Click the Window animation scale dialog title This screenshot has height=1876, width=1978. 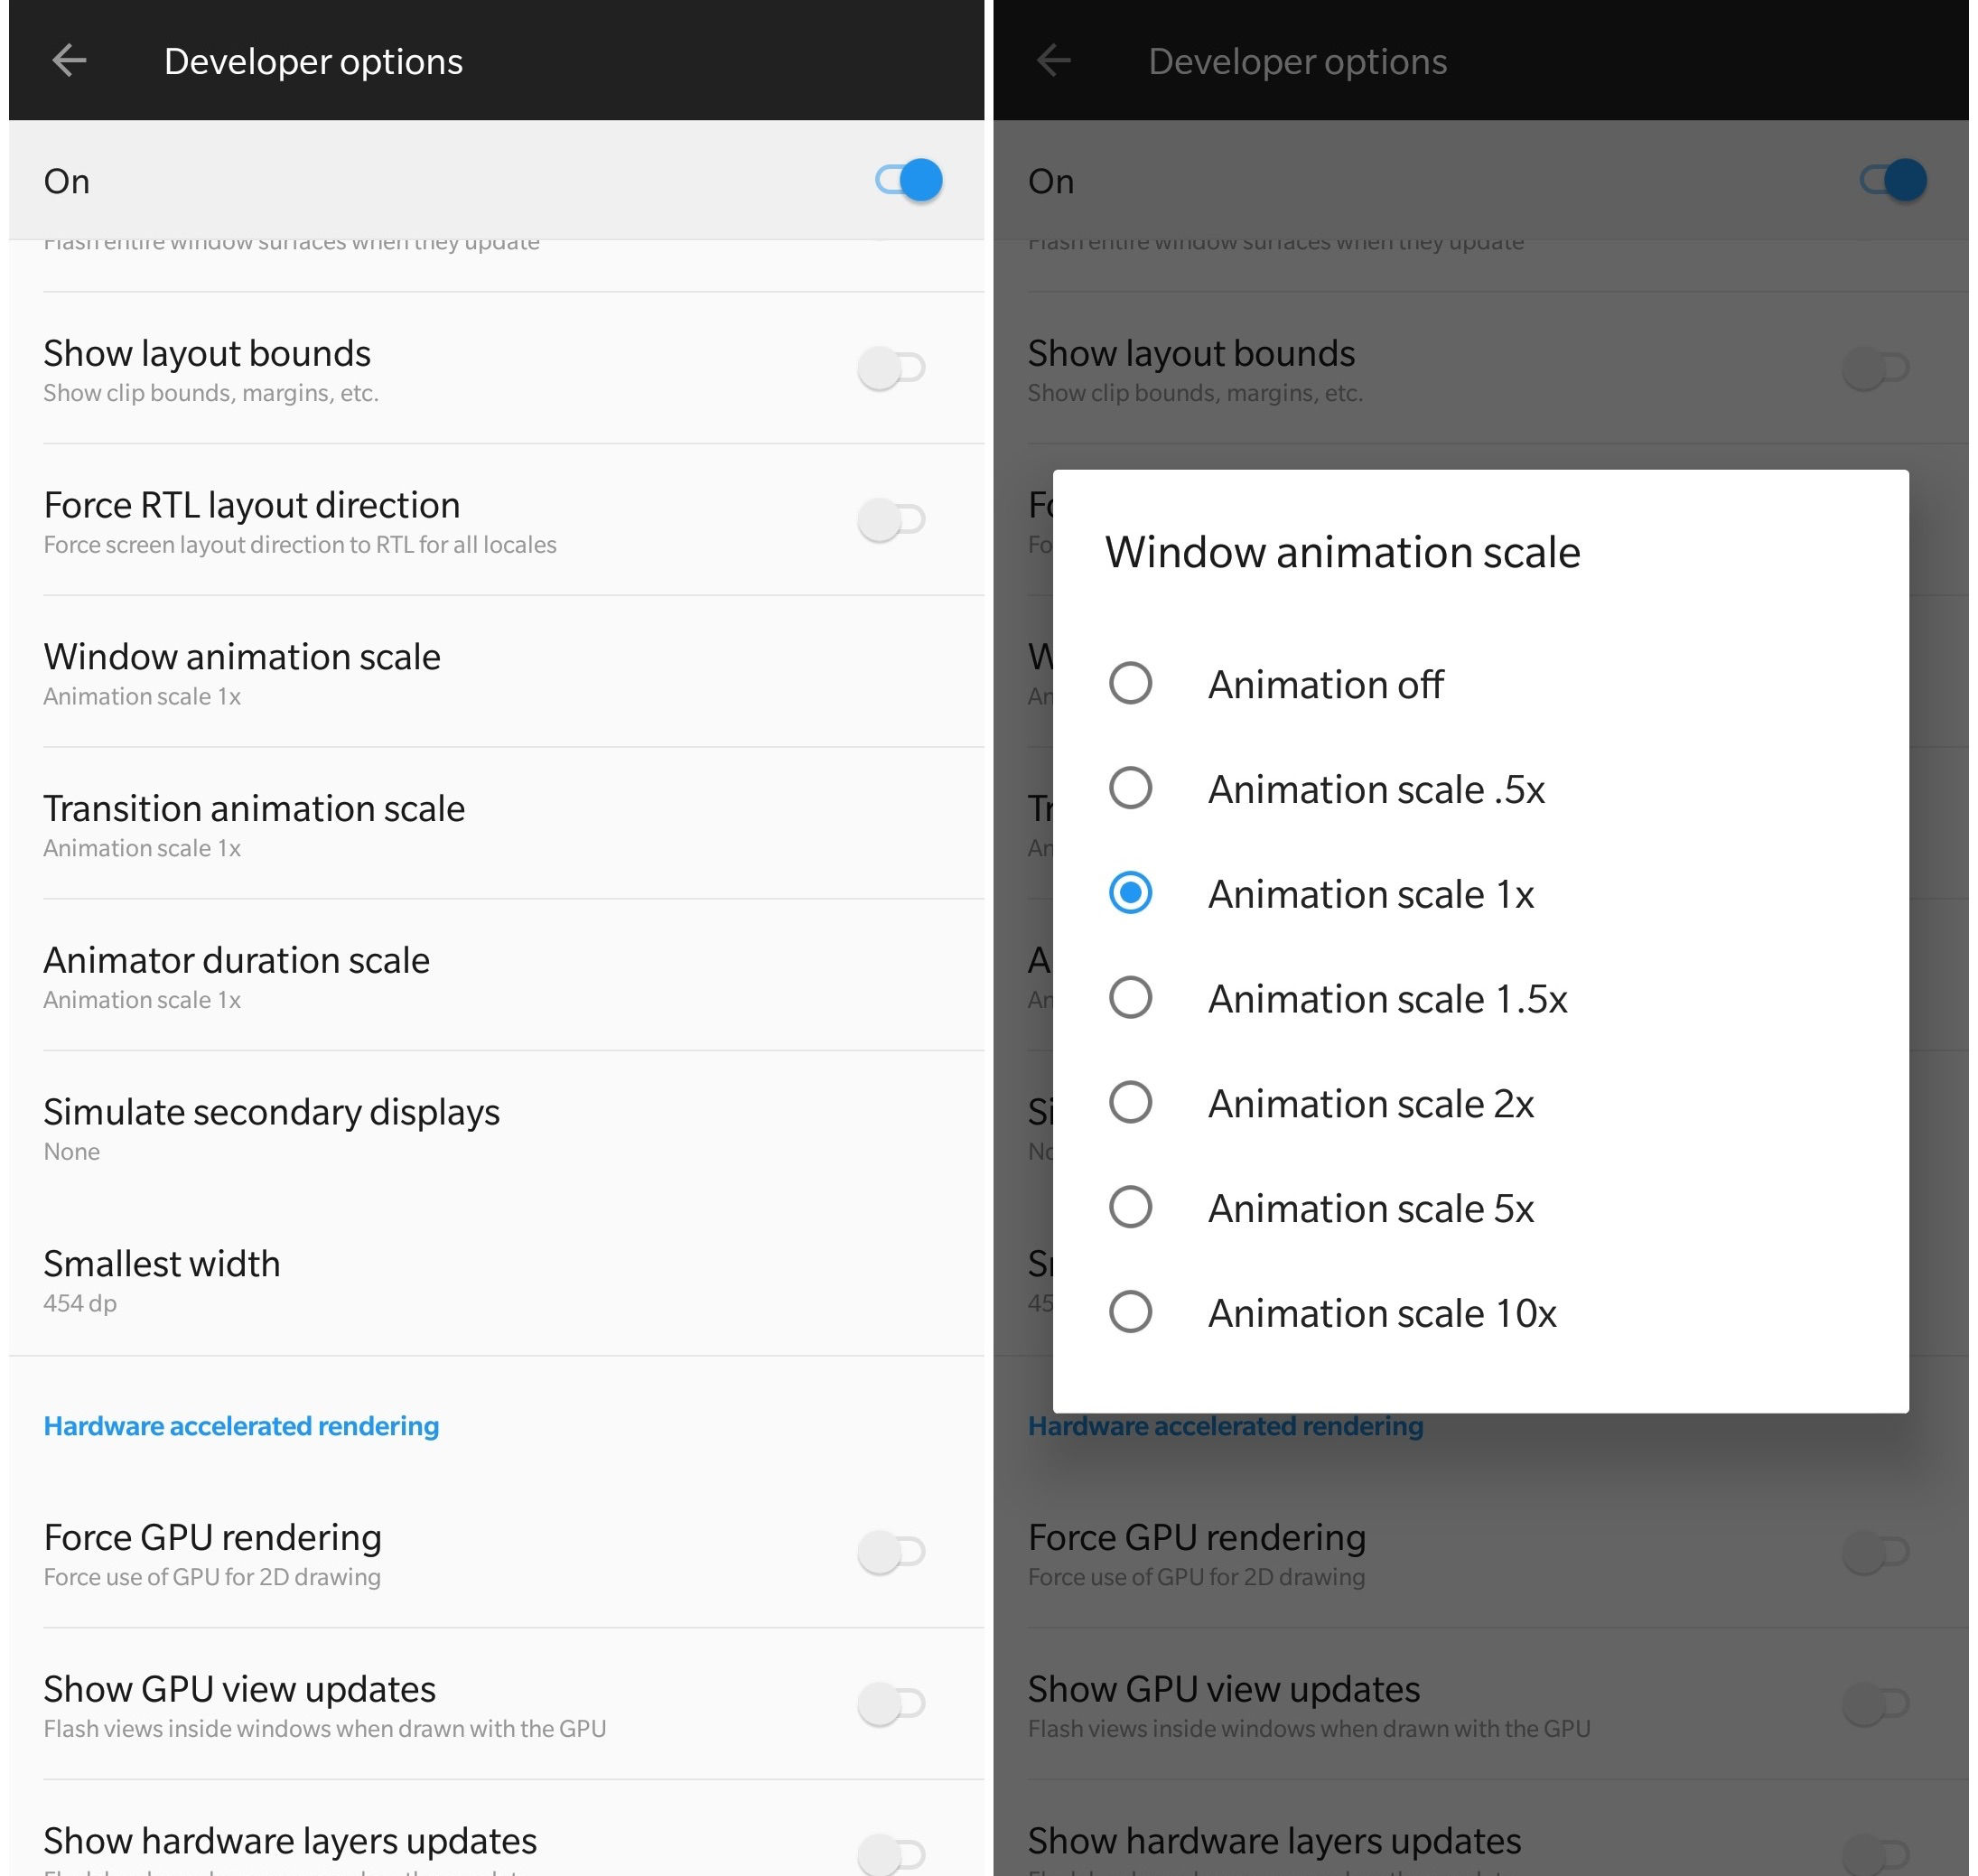(x=1342, y=553)
